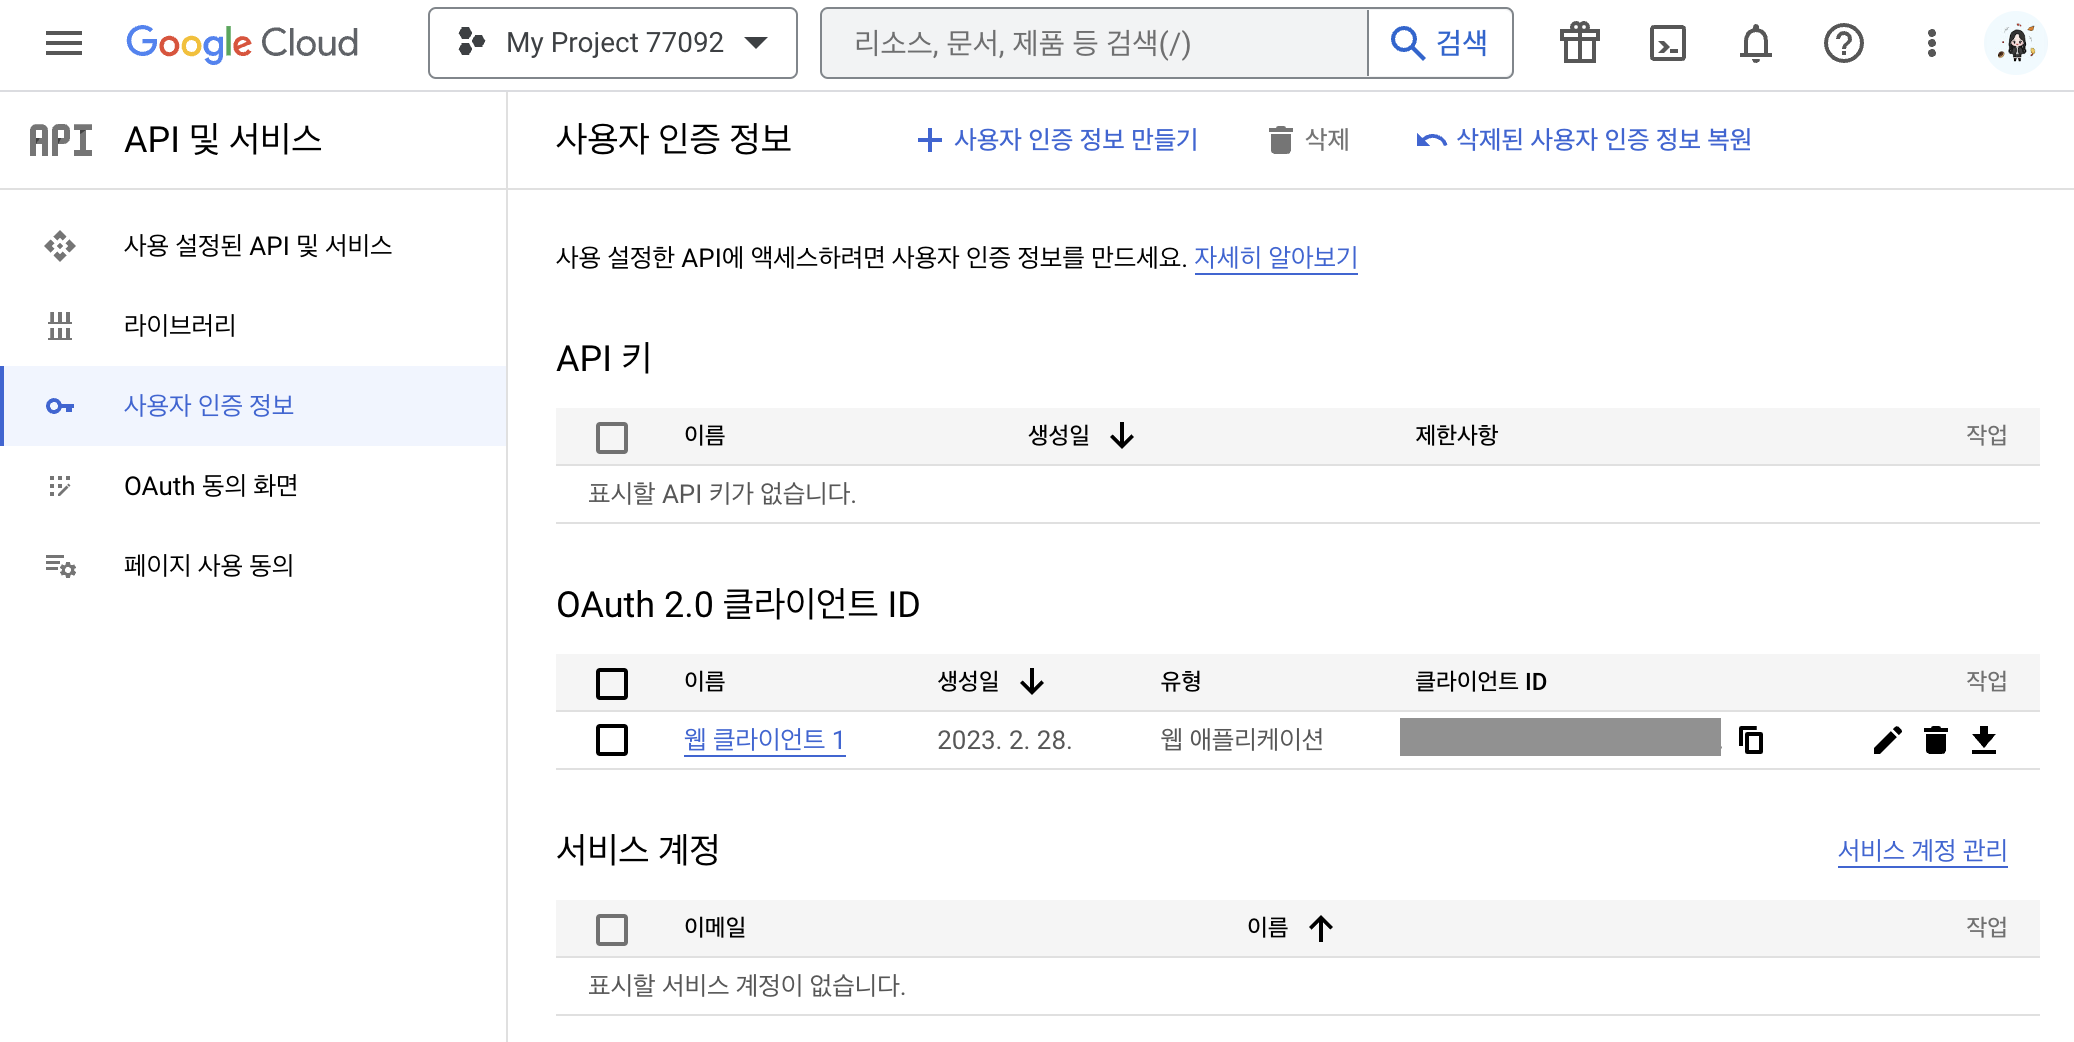
Task: Edit 웹 클라이언트 1 with pencil icon
Action: [x=1887, y=740]
